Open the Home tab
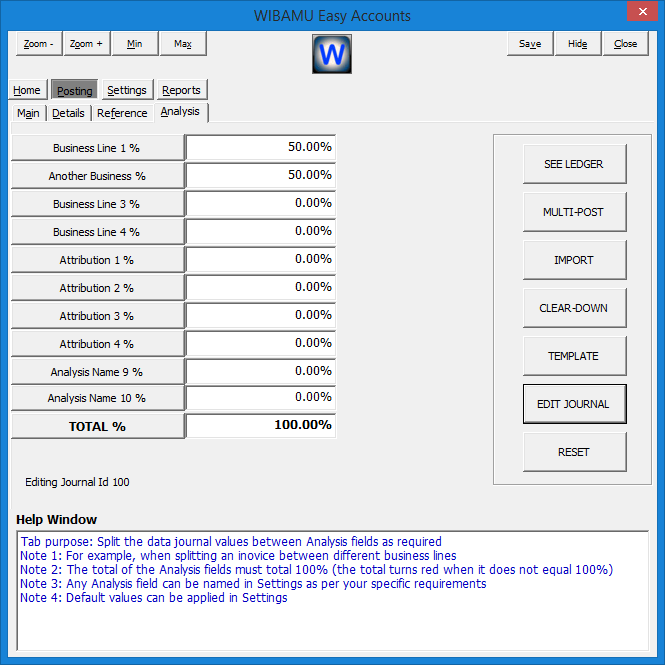This screenshot has width=665, height=665. pos(27,90)
